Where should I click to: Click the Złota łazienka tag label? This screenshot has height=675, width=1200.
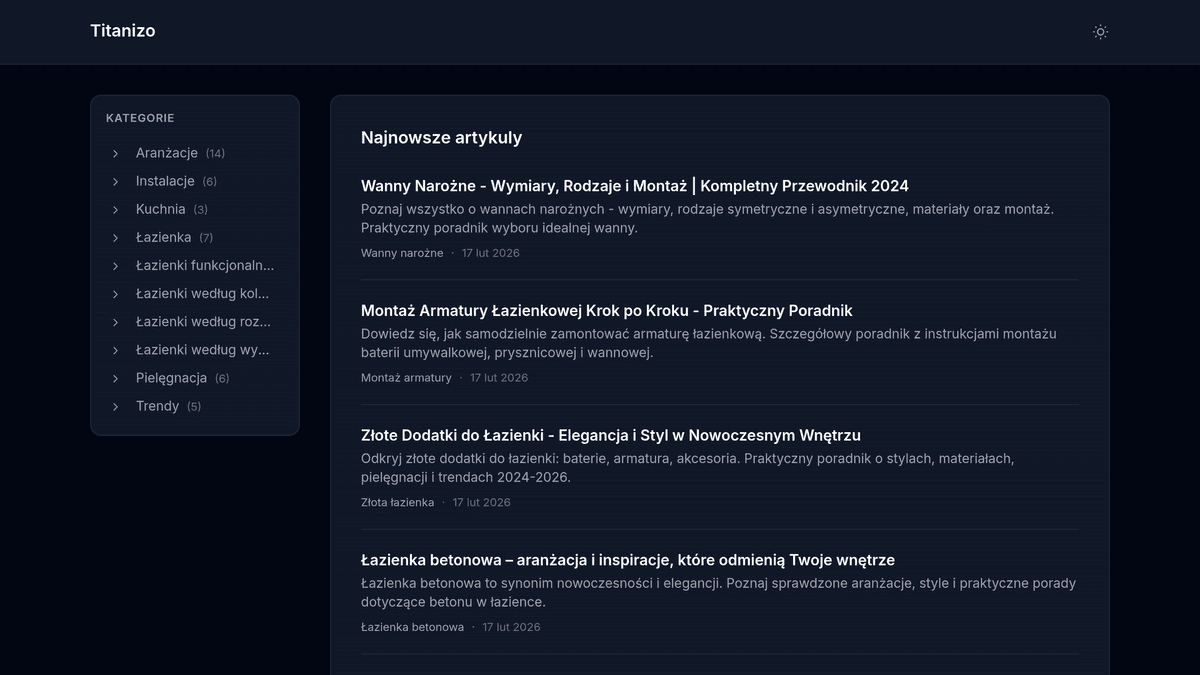[x=397, y=503]
